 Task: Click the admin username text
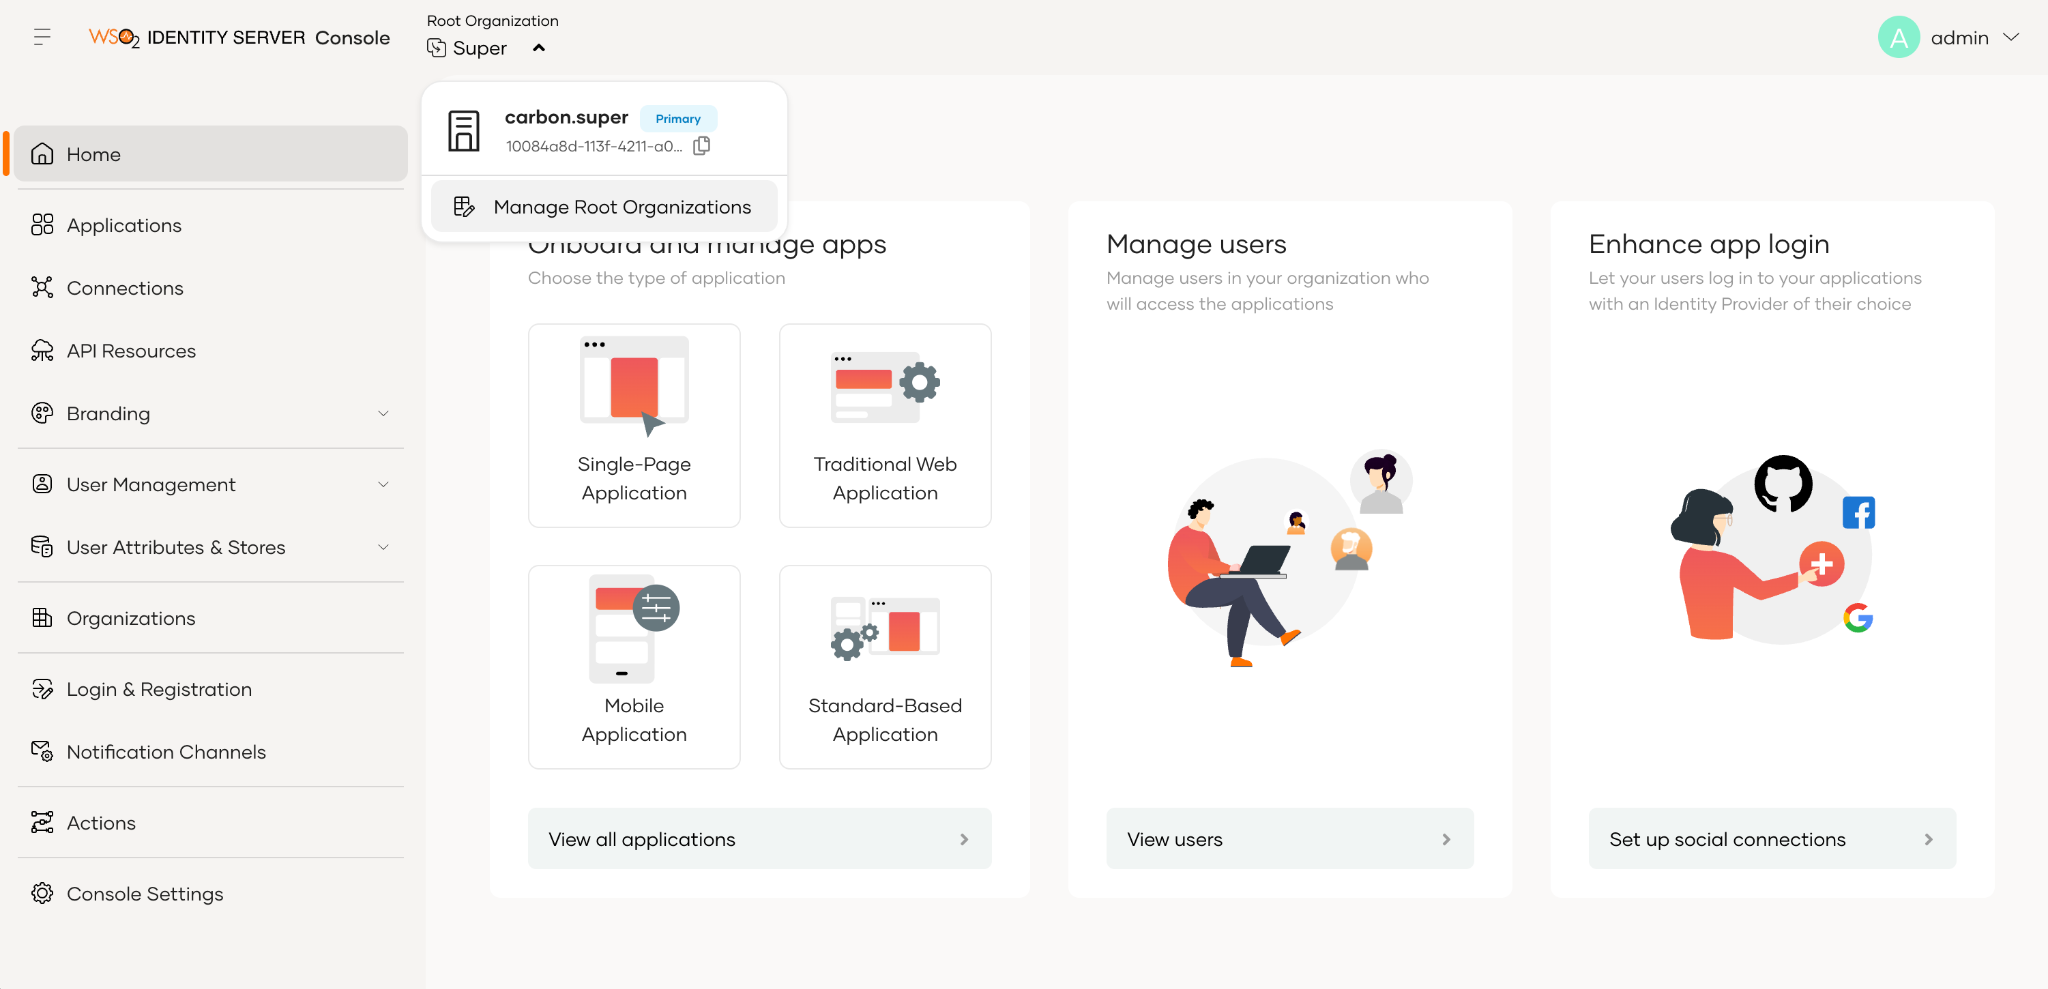tap(1959, 38)
